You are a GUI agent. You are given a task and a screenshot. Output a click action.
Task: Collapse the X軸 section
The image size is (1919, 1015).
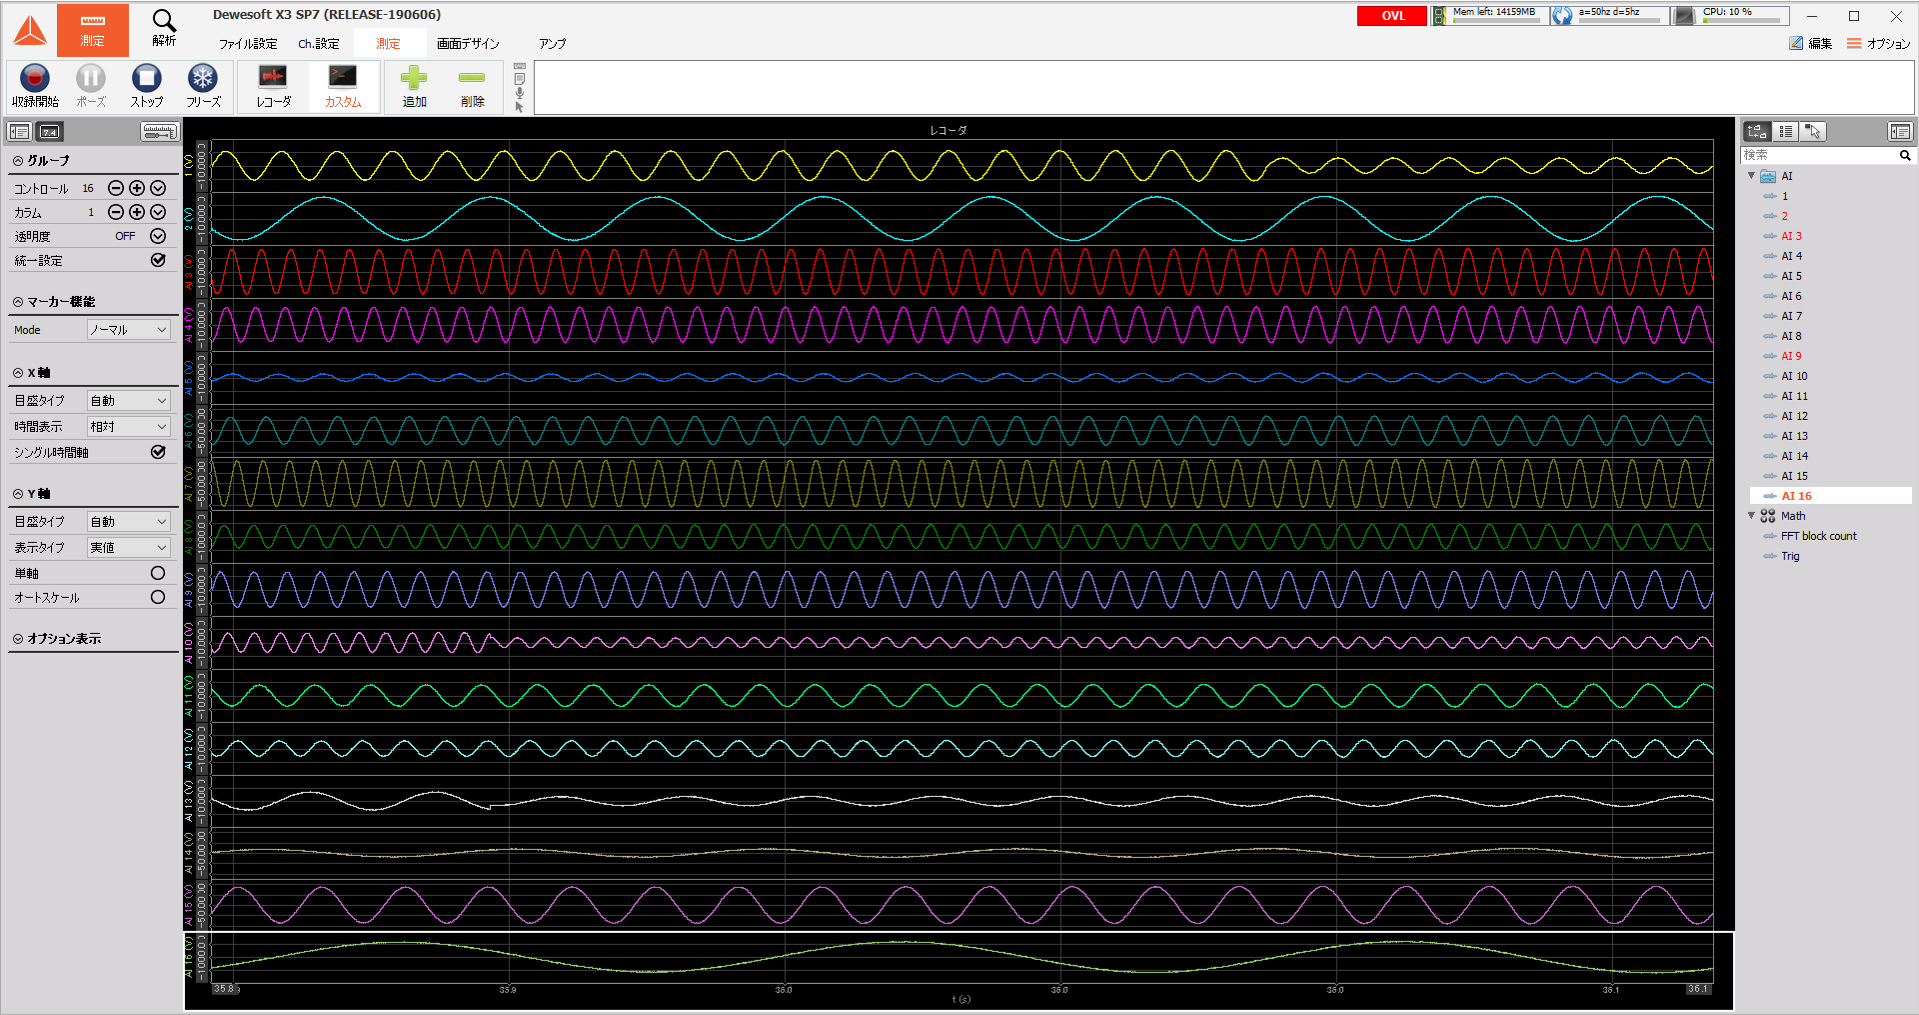click(x=18, y=372)
